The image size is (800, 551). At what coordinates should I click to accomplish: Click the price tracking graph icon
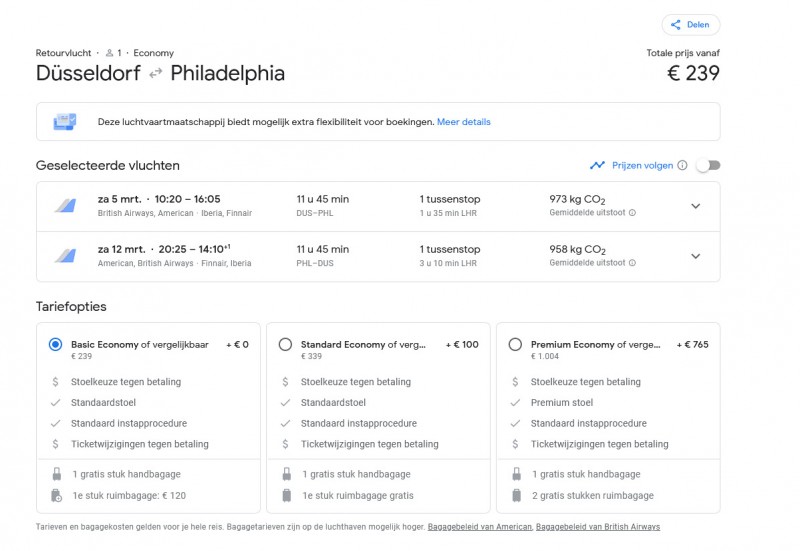pos(597,165)
